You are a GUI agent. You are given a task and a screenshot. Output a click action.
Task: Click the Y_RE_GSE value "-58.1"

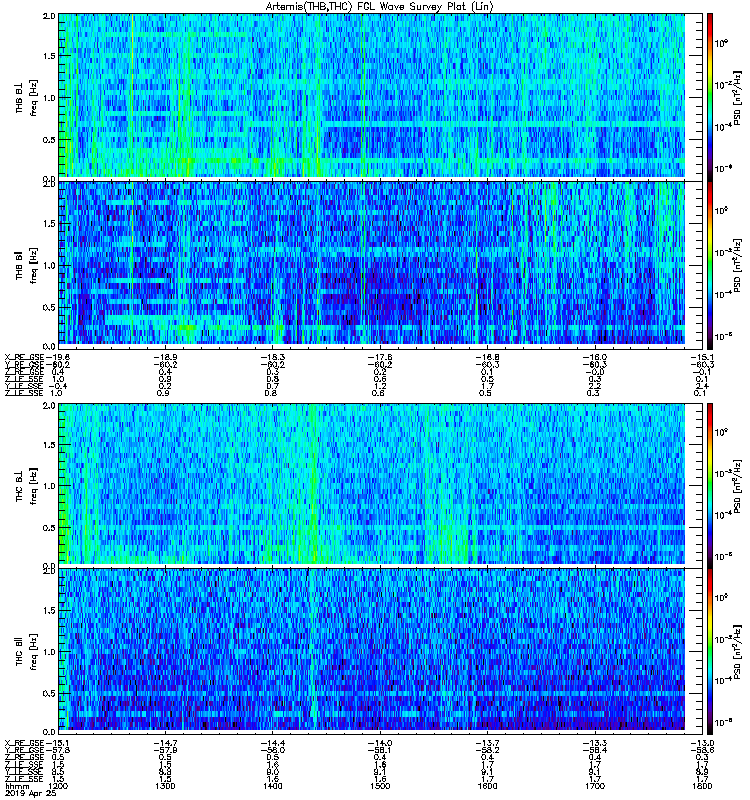tap(380, 751)
